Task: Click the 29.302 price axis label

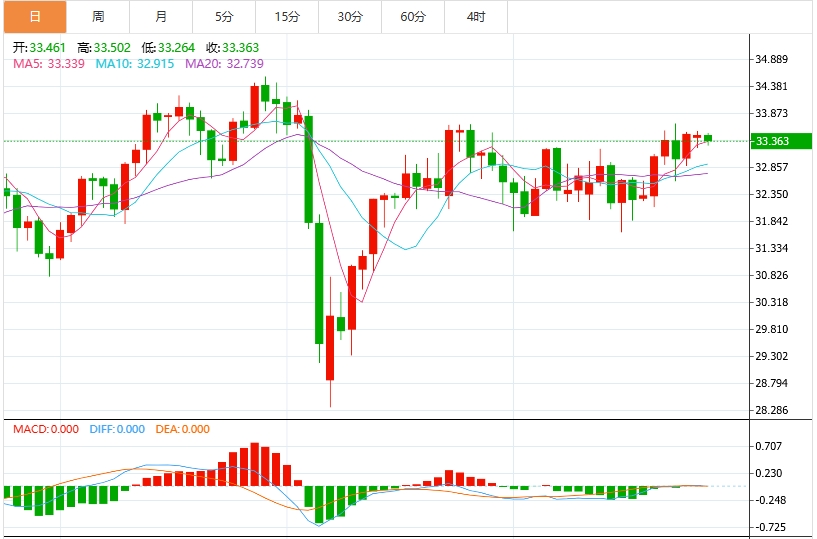Action: click(x=772, y=357)
